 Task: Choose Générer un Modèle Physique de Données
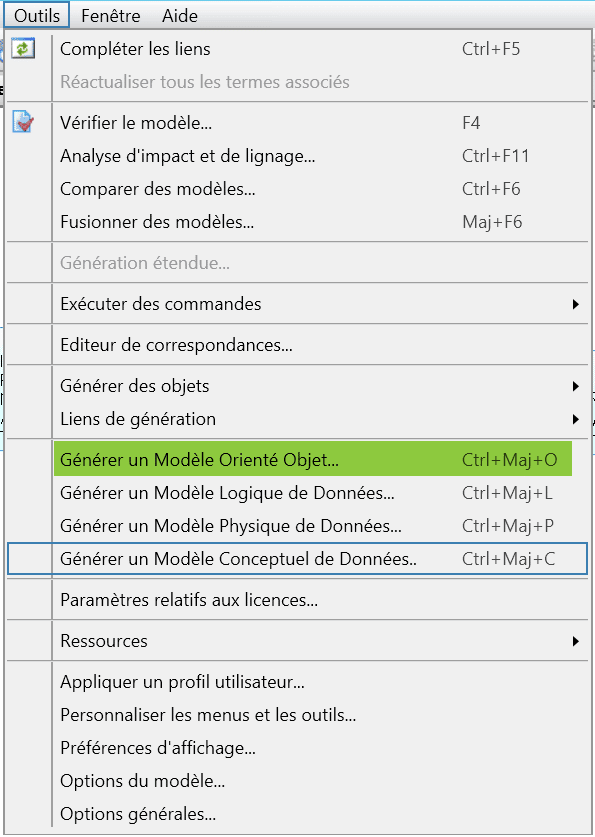click(x=313, y=526)
